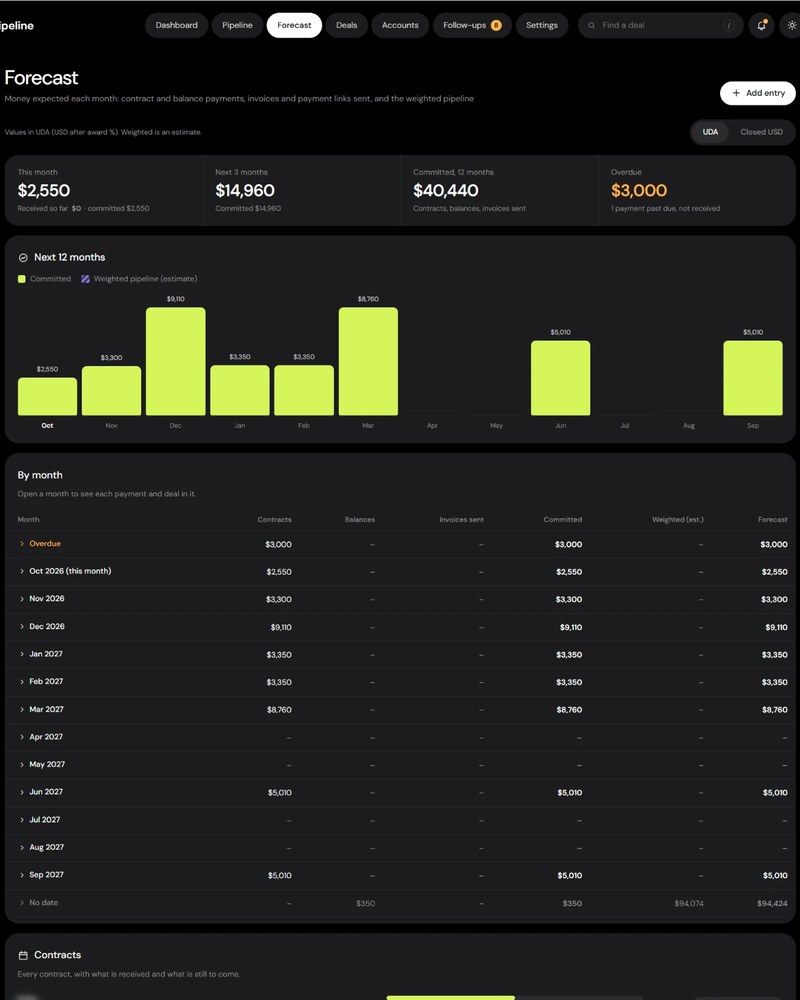Click the Add entry button

coord(758,93)
